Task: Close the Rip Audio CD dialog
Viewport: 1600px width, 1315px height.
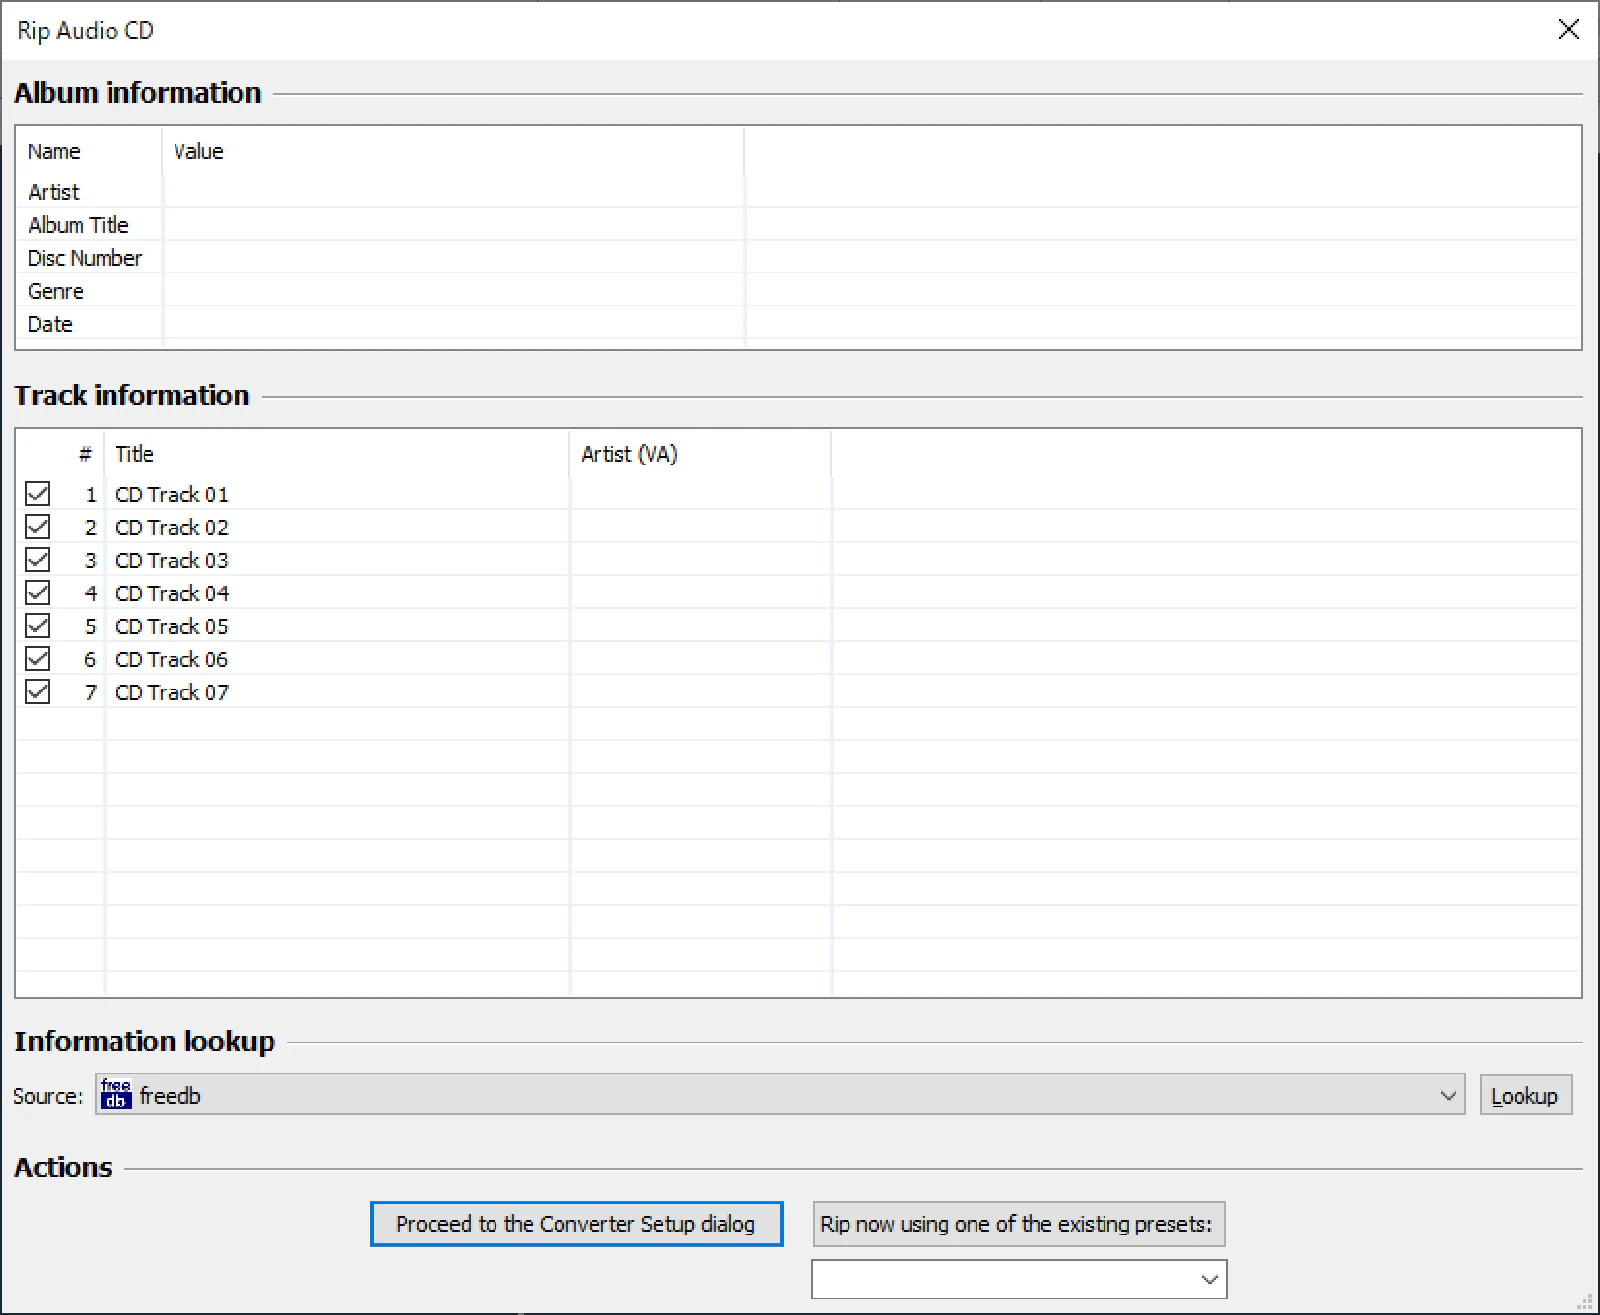Action: [1568, 30]
